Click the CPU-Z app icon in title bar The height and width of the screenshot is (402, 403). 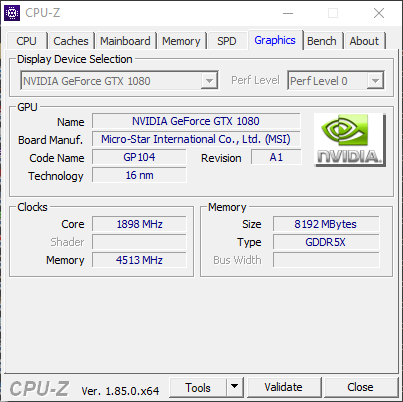click(12, 13)
